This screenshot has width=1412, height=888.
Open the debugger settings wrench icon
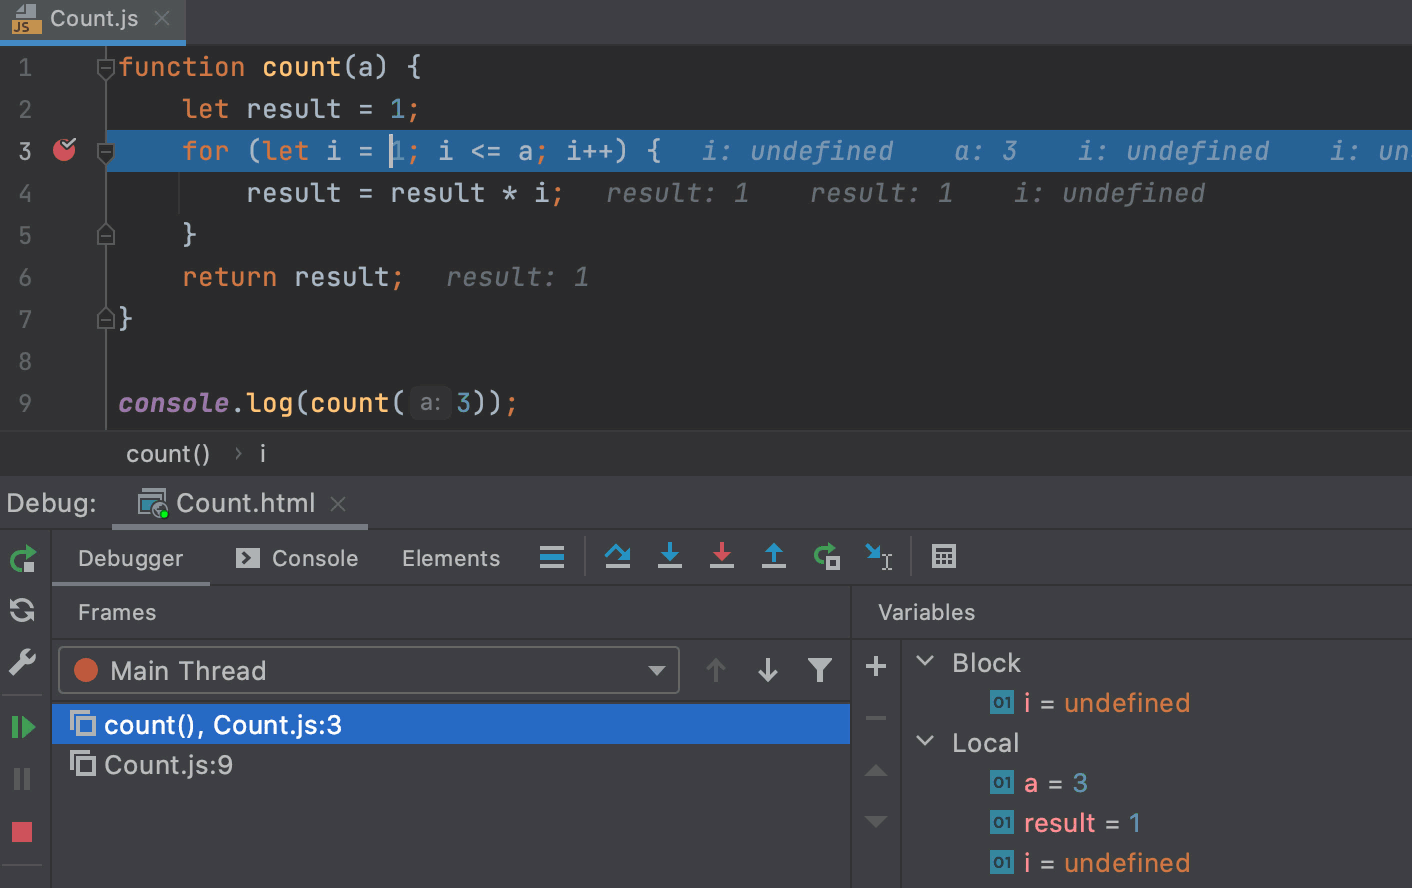(22, 662)
